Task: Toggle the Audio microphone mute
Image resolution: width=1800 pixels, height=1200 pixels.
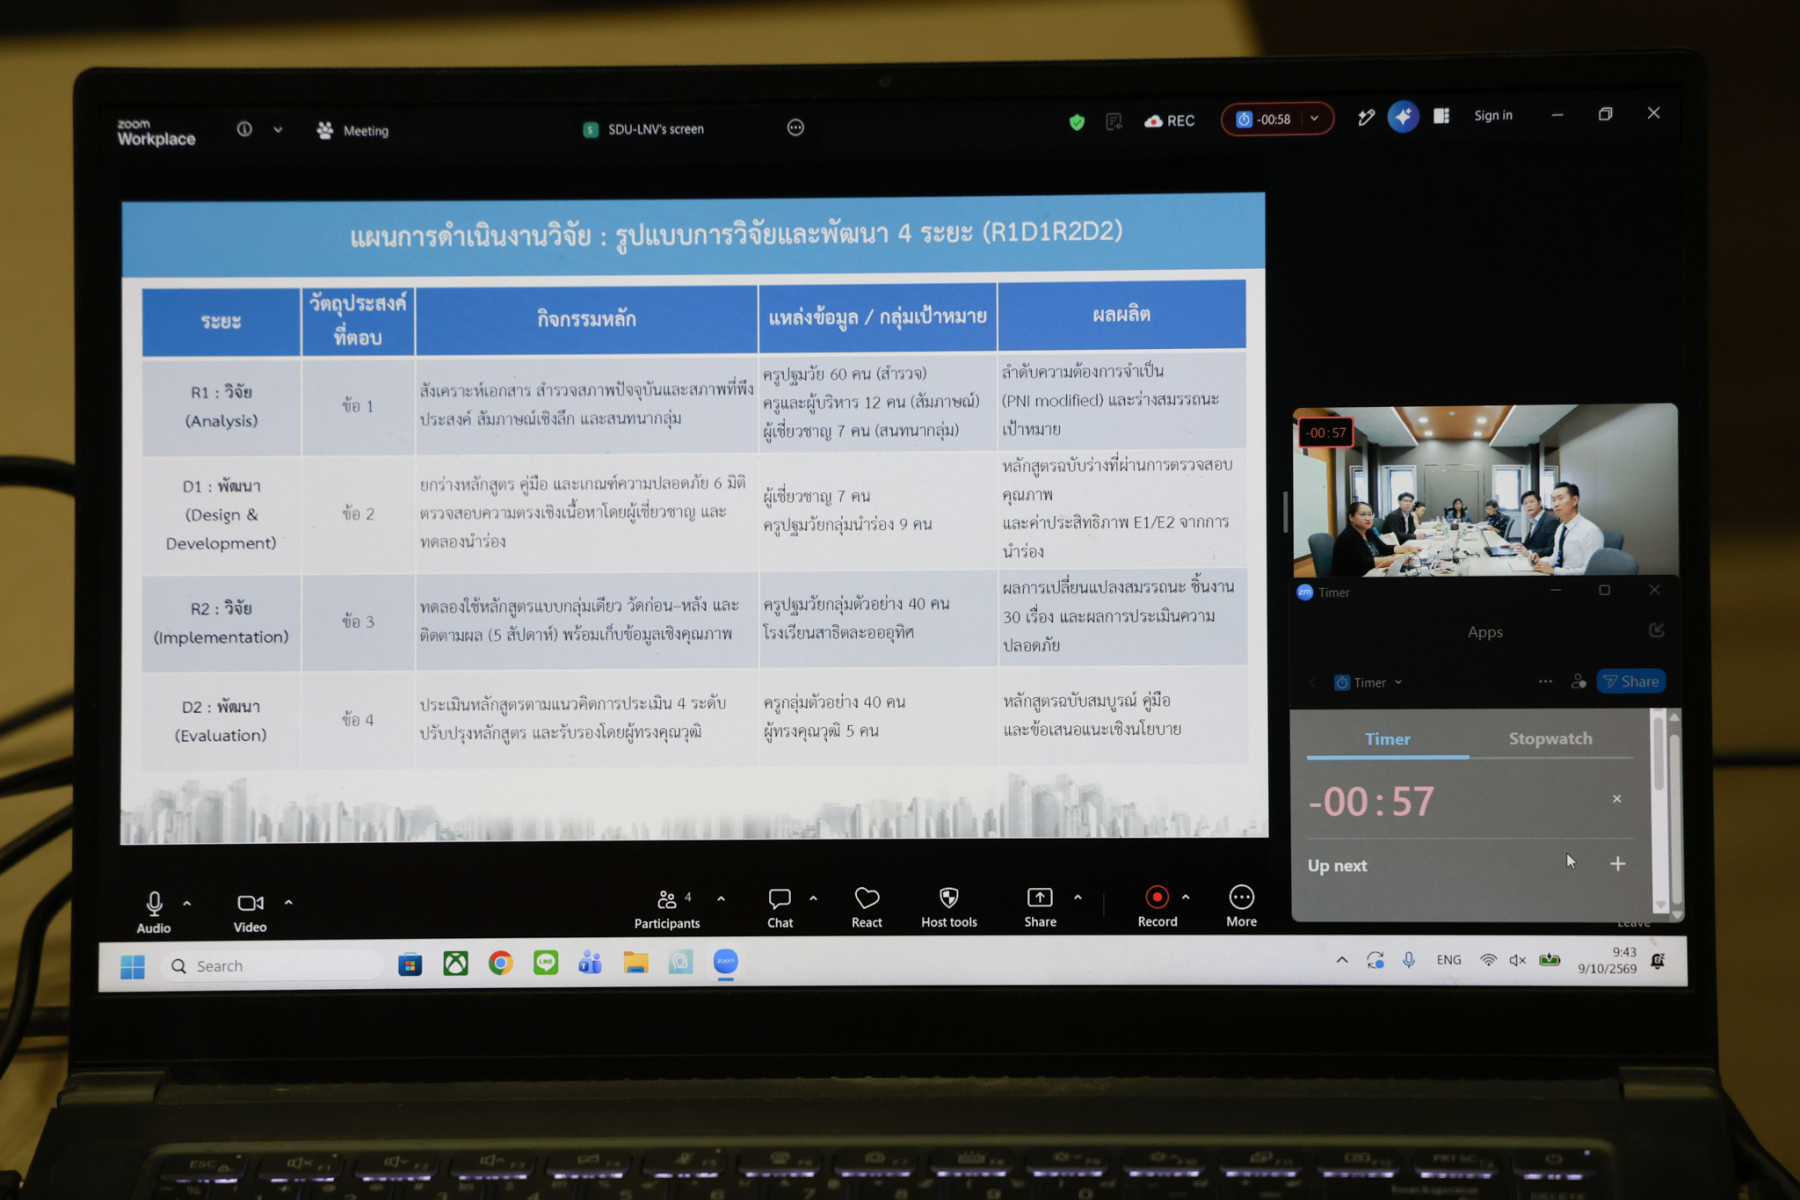Action: tap(154, 912)
